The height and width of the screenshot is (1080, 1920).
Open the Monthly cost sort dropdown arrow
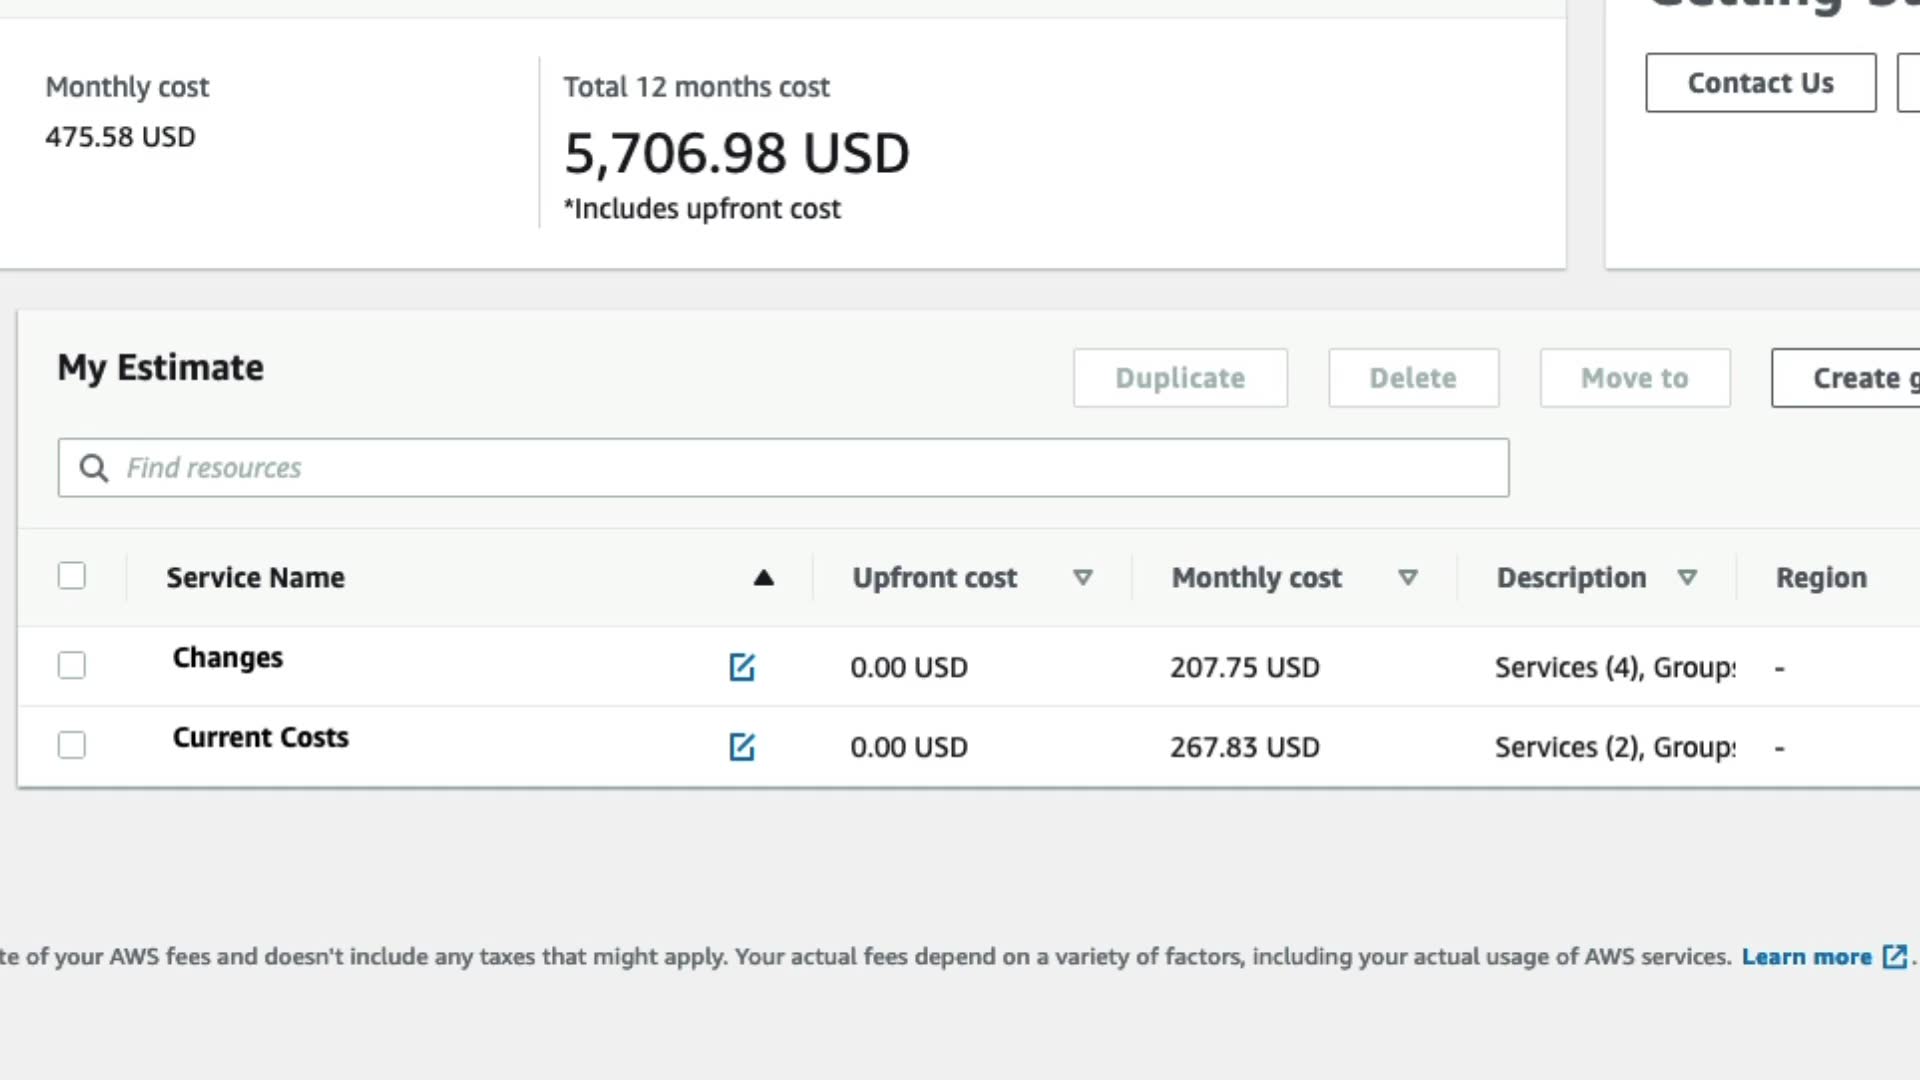(1408, 578)
